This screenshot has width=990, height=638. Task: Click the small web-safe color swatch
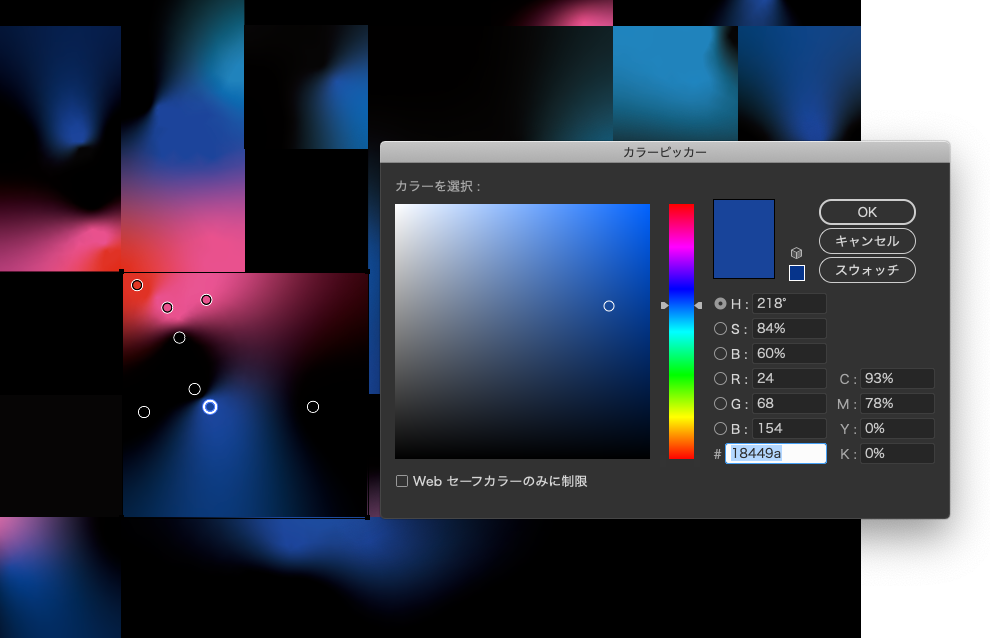click(x=797, y=273)
